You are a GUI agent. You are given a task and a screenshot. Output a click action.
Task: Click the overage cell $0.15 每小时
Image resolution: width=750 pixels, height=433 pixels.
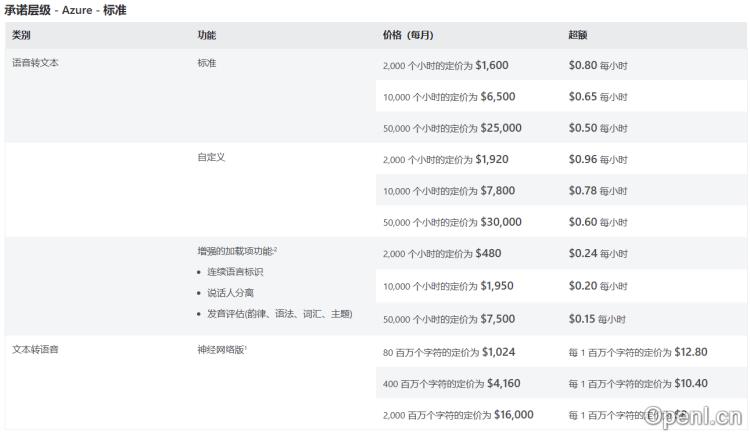(x=597, y=319)
